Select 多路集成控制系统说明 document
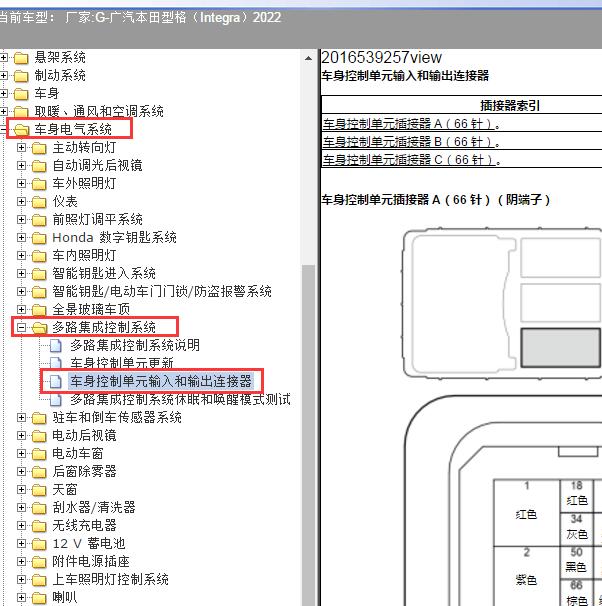Viewport: 602px width, 606px height. click(135, 345)
